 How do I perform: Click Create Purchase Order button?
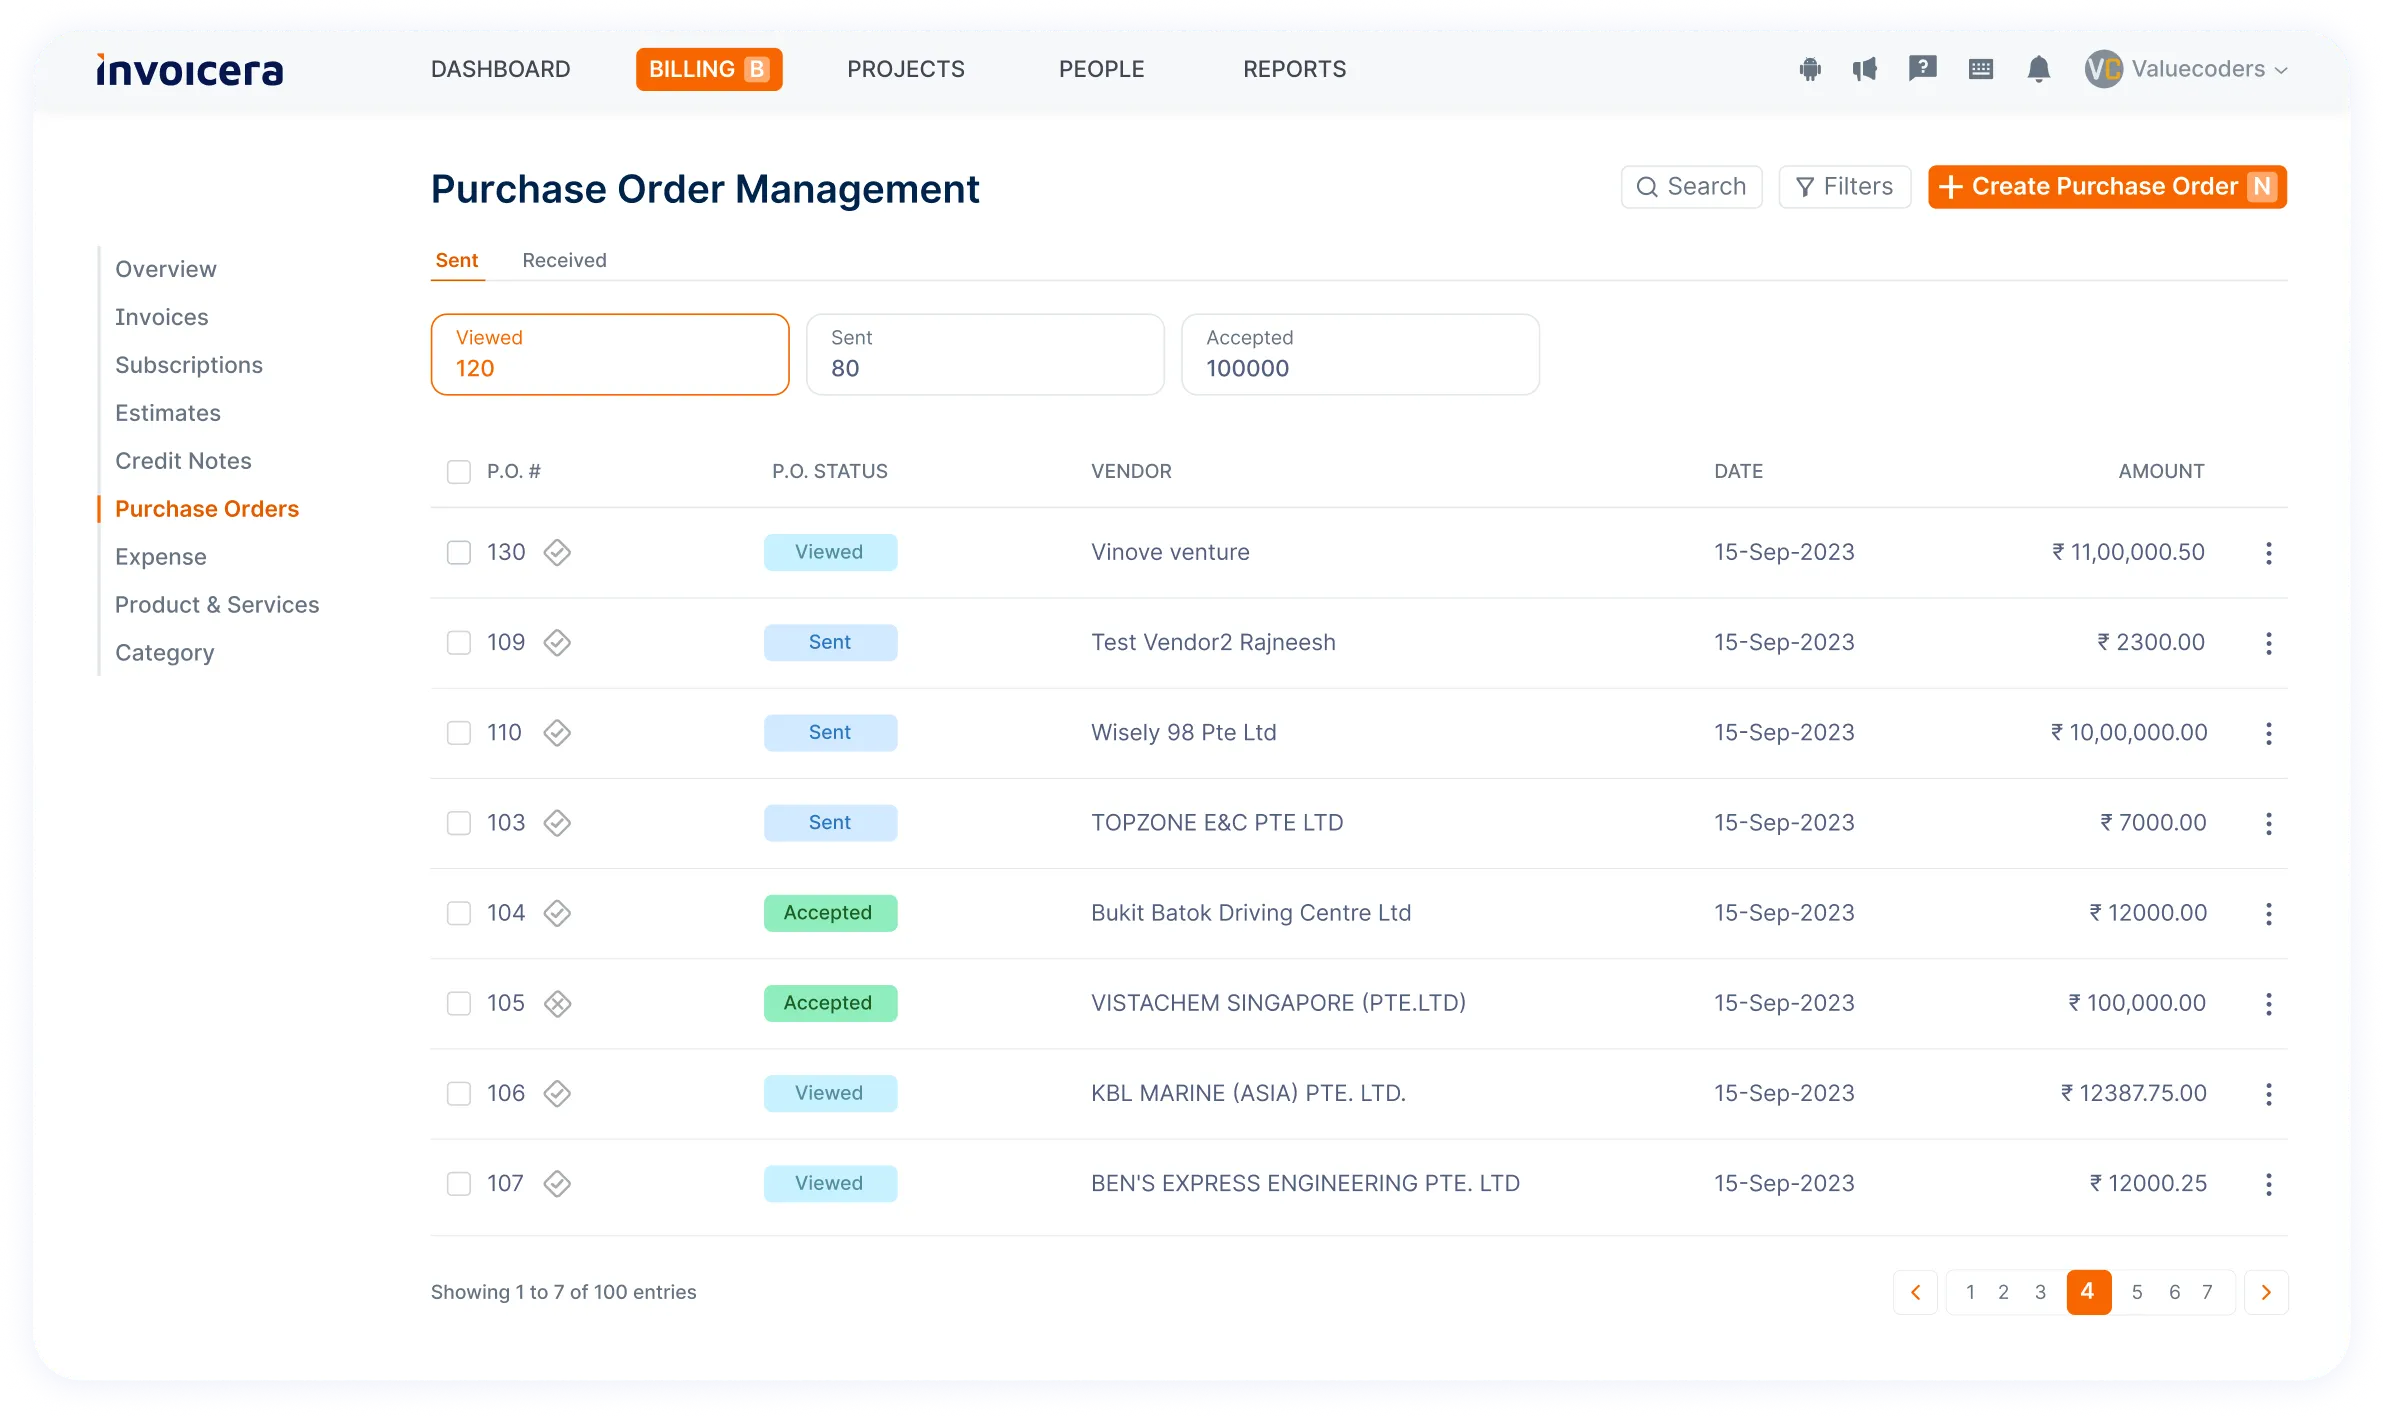point(2107,187)
